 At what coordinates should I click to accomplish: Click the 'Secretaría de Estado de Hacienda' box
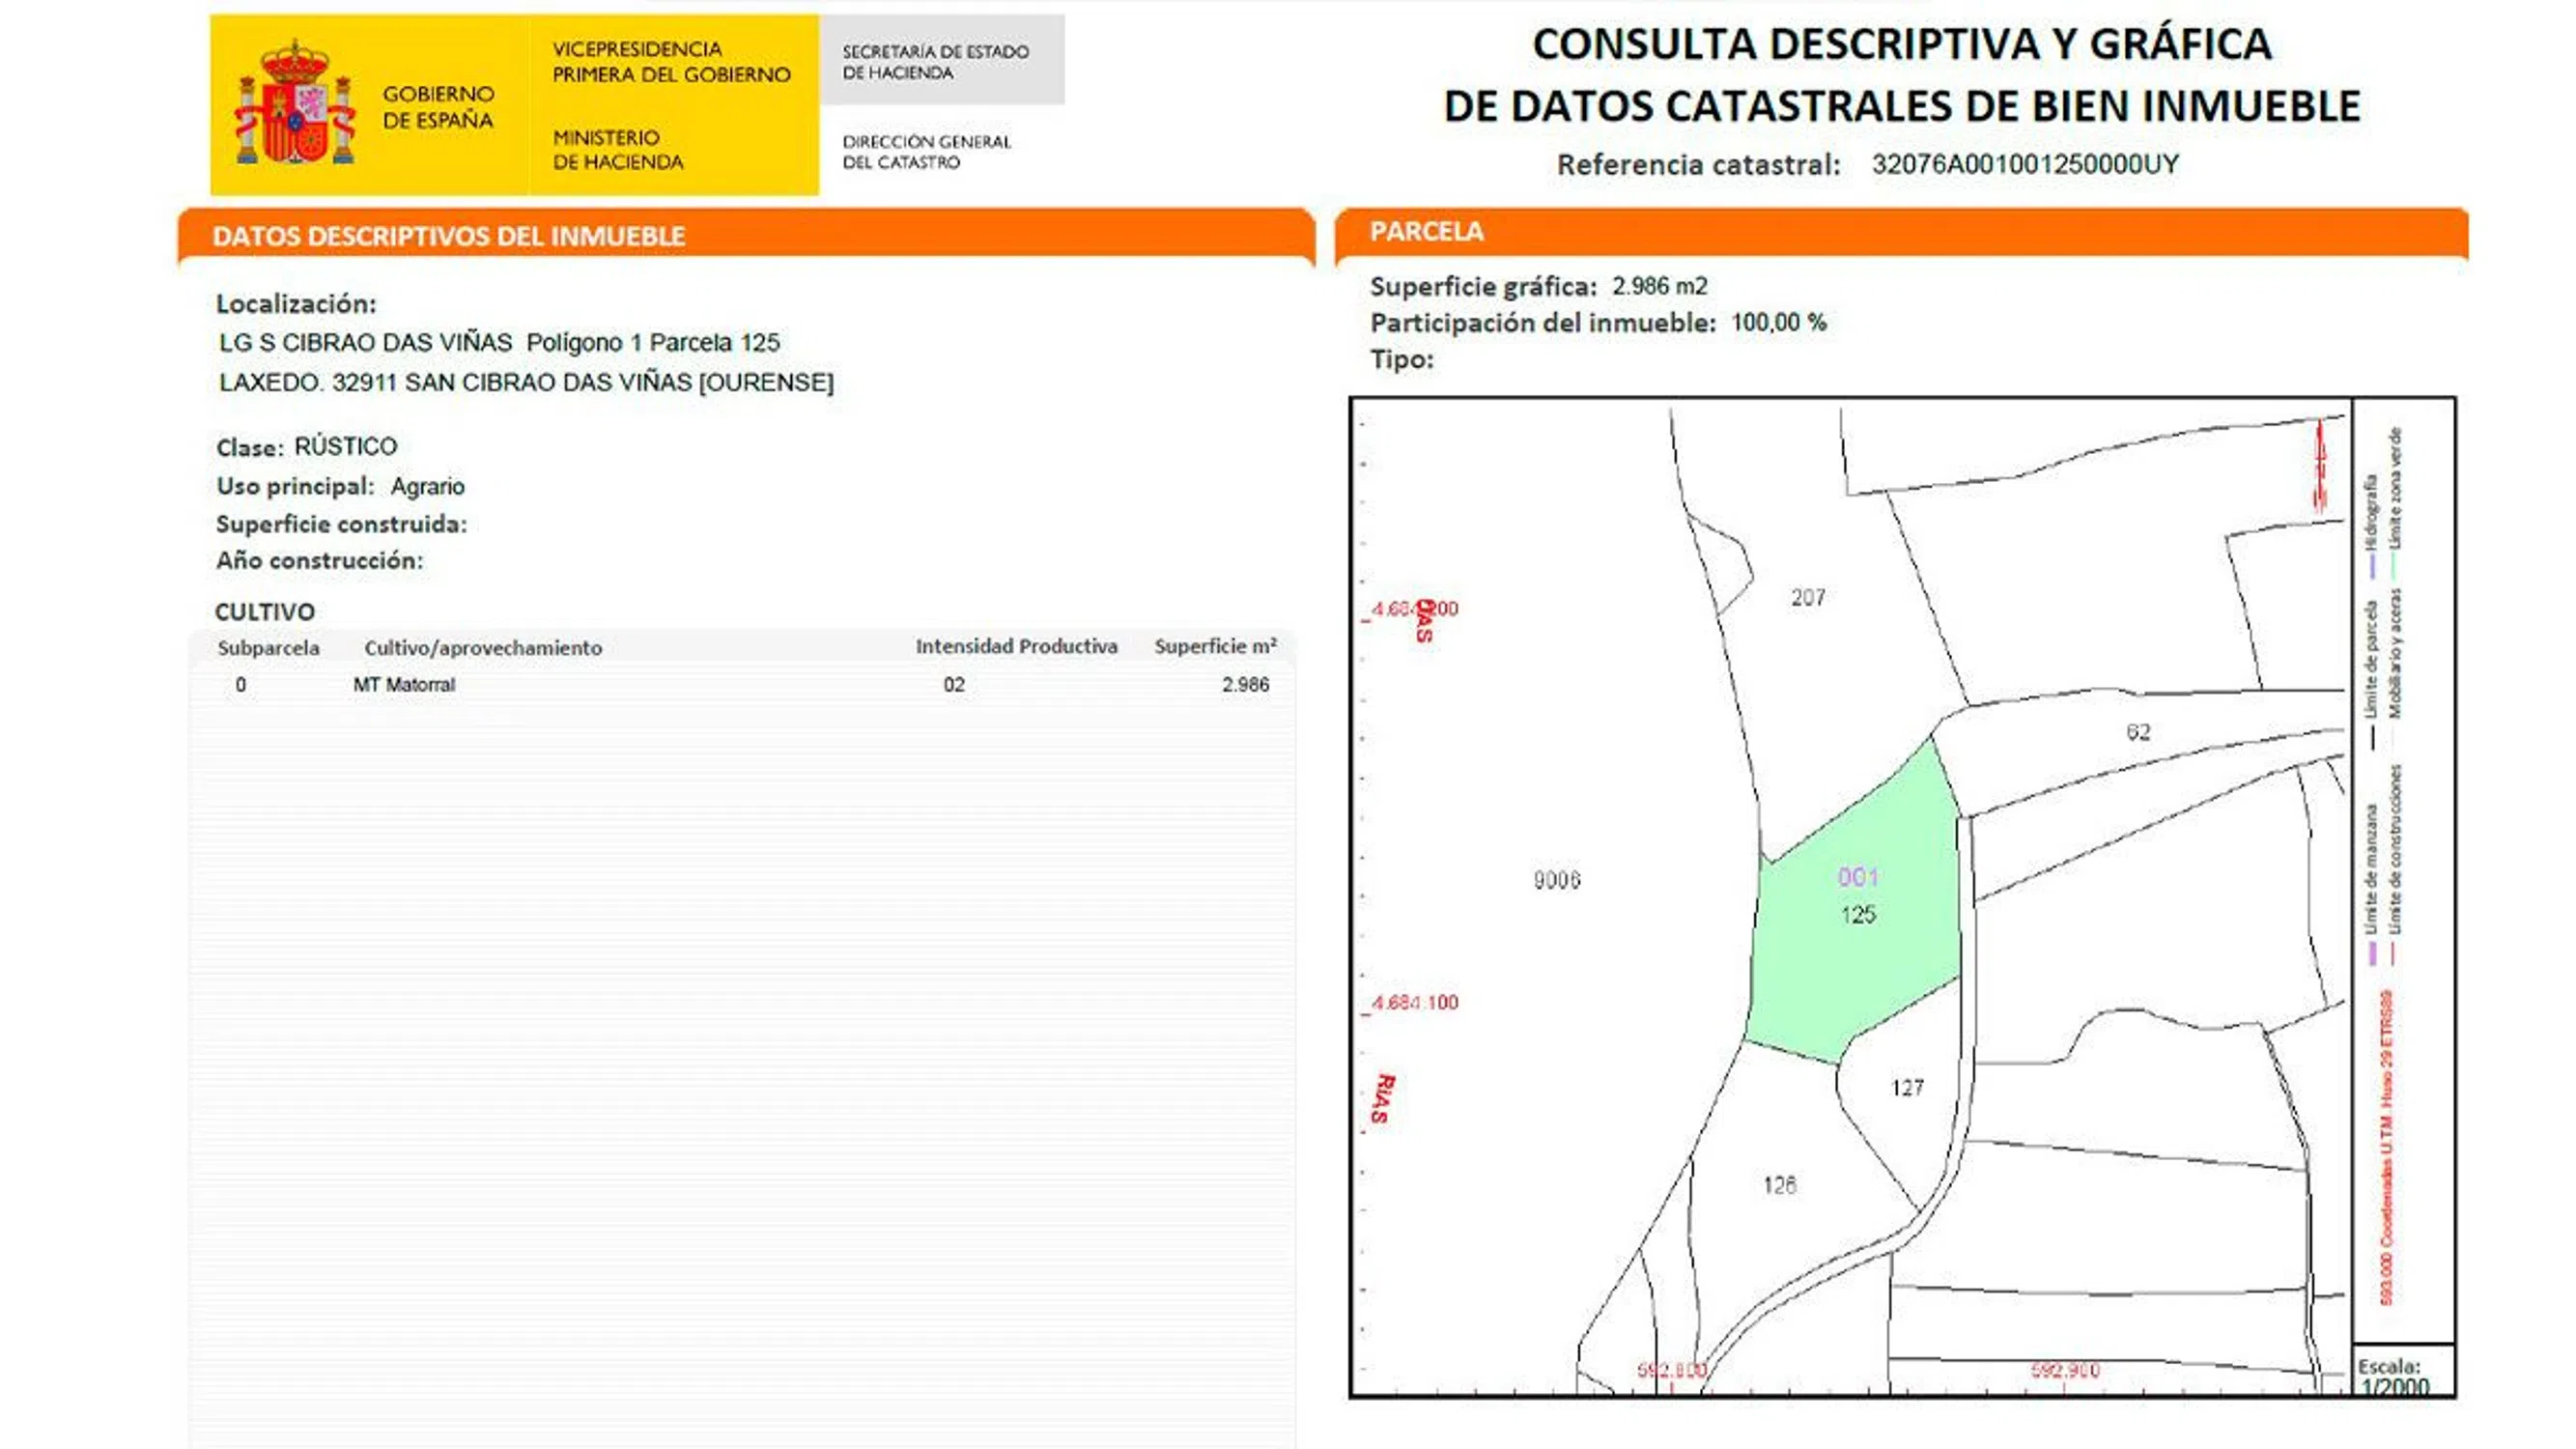pyautogui.click(x=940, y=61)
